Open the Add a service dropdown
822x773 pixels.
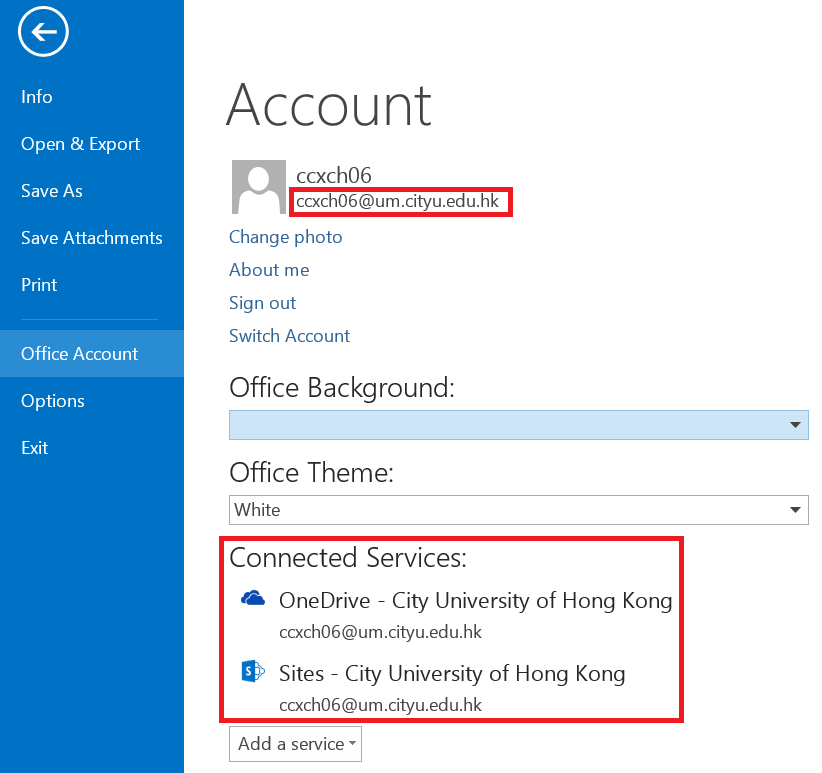pyautogui.click(x=295, y=744)
